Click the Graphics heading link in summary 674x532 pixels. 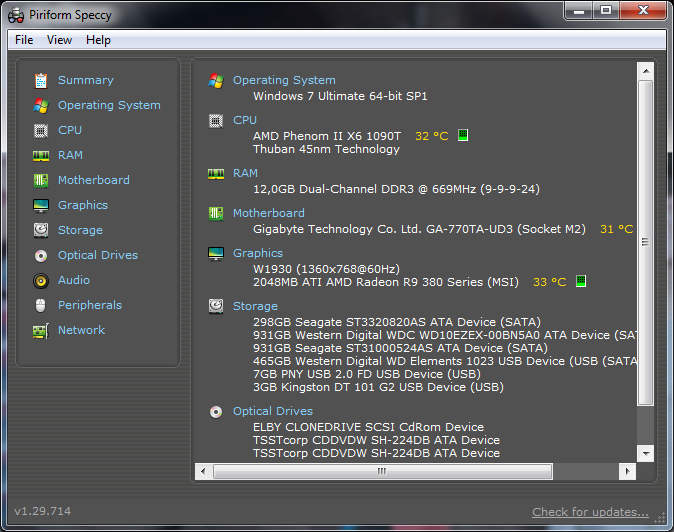coord(258,254)
